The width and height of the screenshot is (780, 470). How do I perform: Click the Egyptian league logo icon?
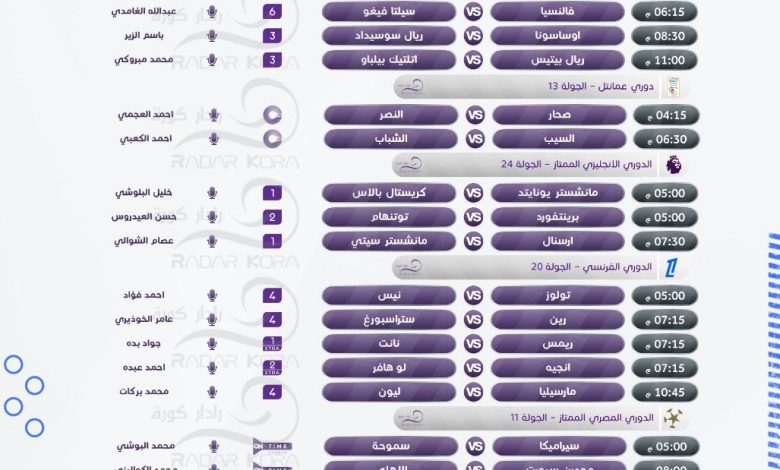click(x=673, y=419)
